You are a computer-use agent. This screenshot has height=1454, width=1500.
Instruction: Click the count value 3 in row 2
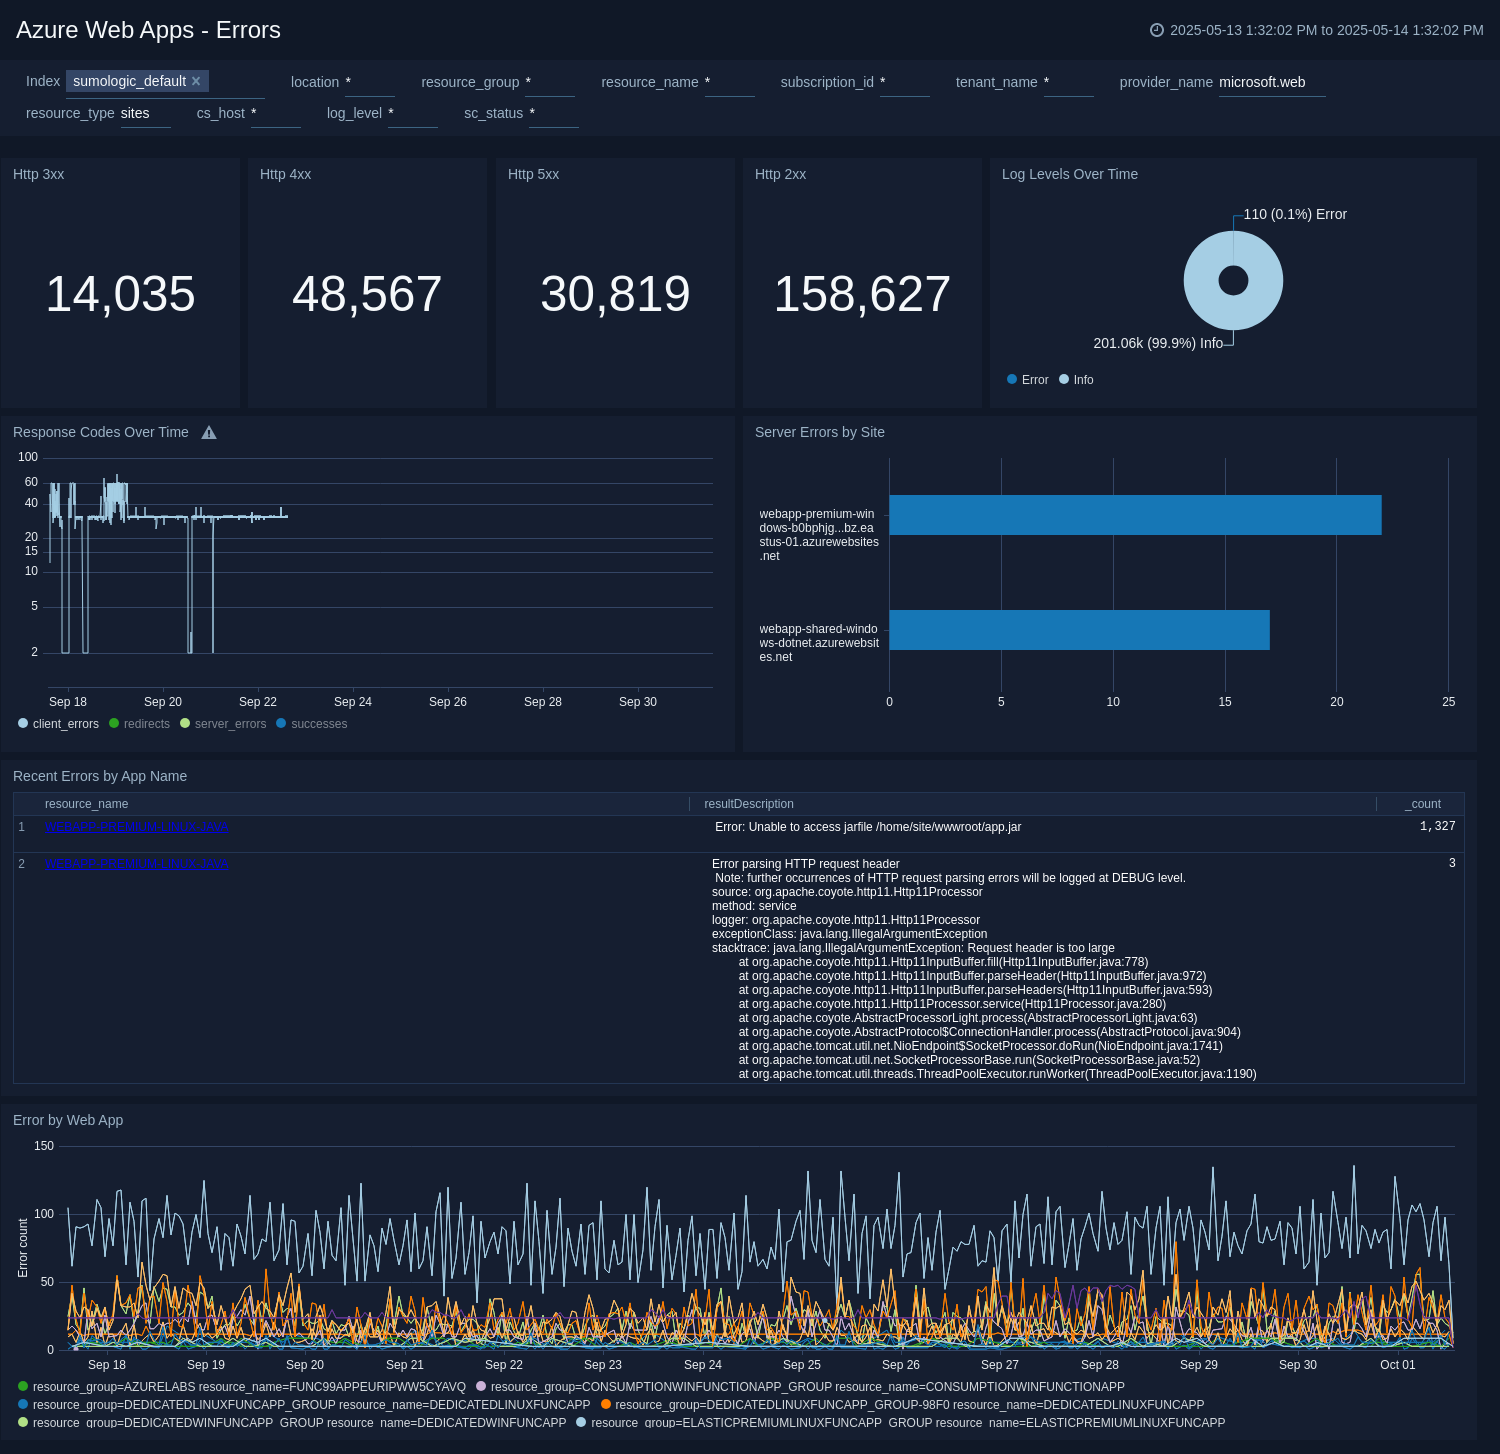[1452, 863]
